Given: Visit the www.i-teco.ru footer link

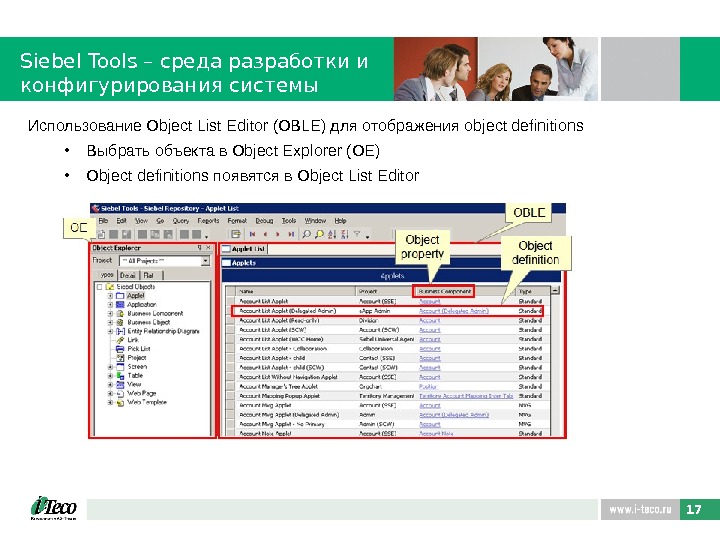Looking at the screenshot, I should tap(640, 509).
